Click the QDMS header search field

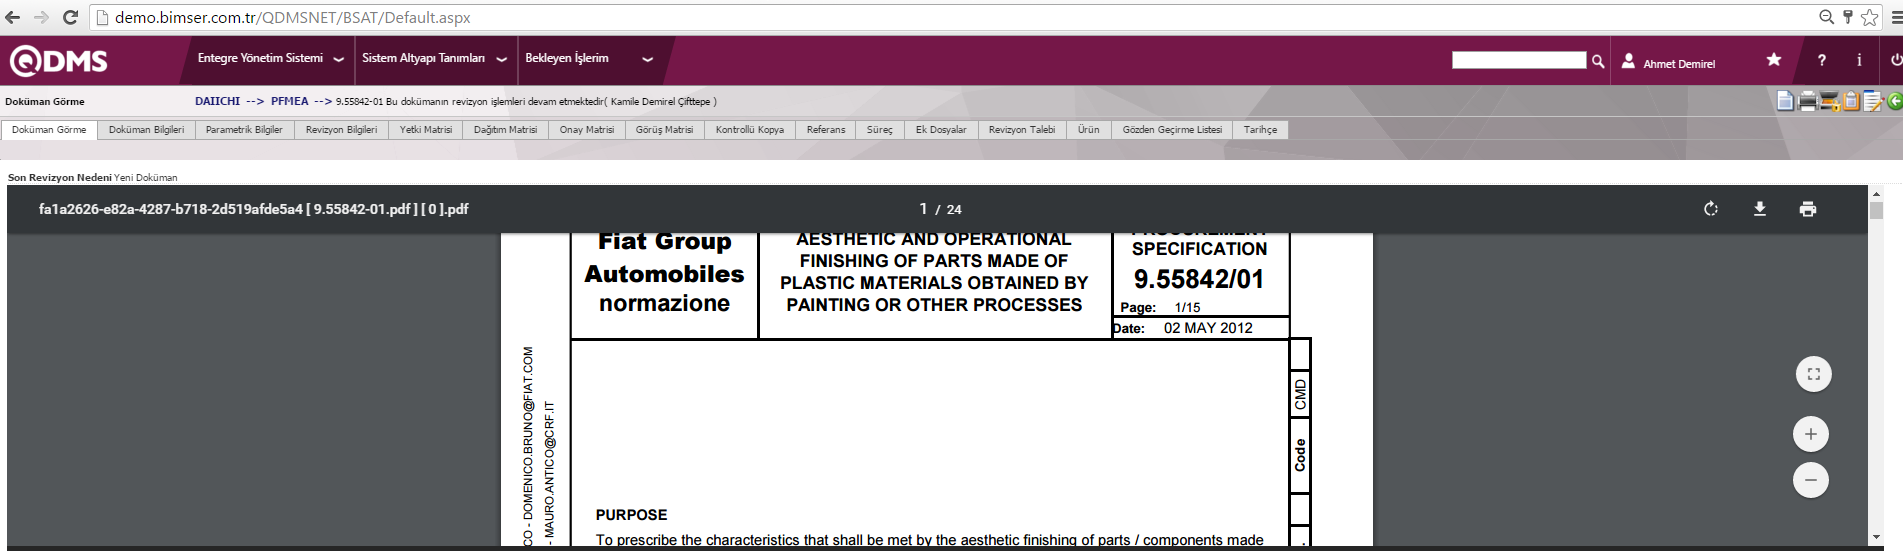point(1518,60)
